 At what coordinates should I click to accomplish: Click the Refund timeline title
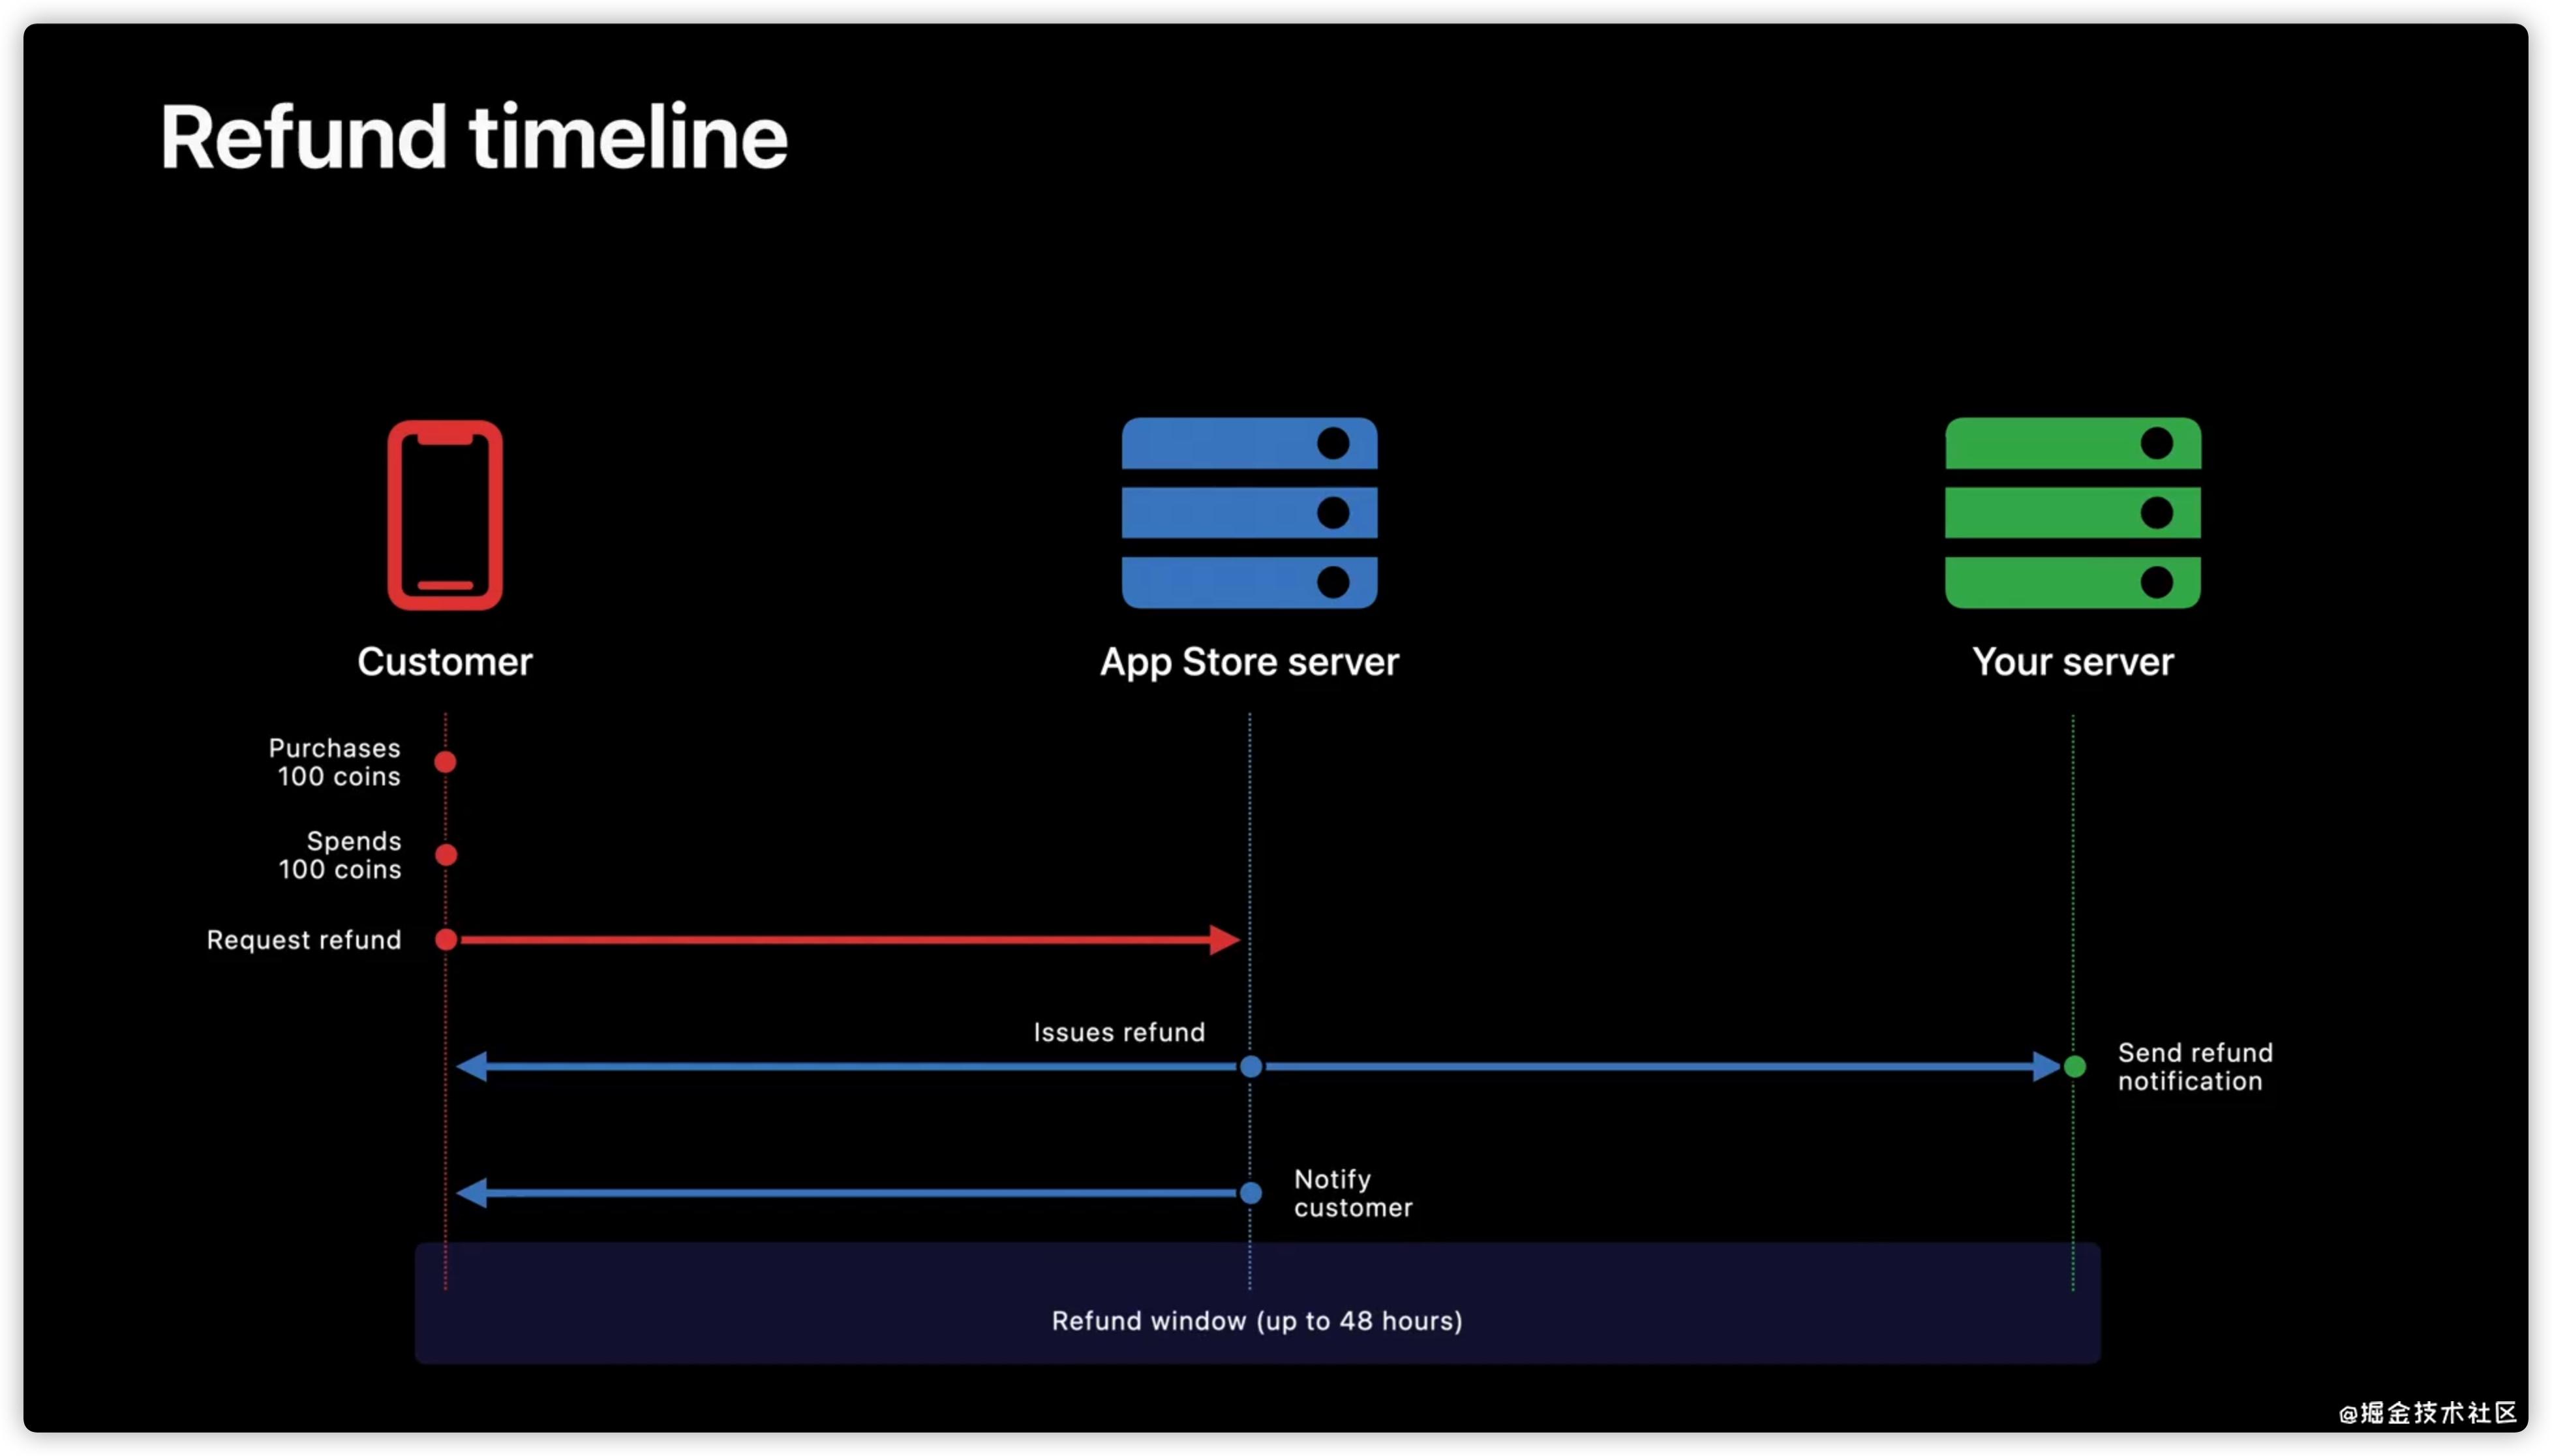(473, 137)
